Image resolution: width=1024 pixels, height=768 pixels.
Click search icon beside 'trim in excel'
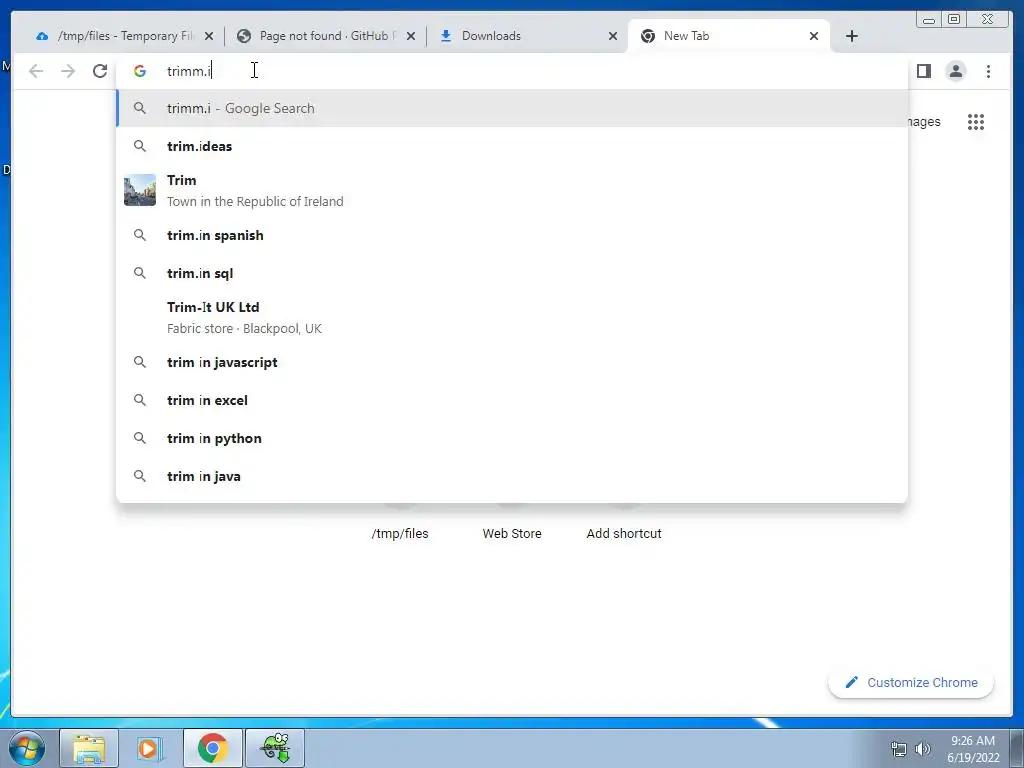coord(140,400)
